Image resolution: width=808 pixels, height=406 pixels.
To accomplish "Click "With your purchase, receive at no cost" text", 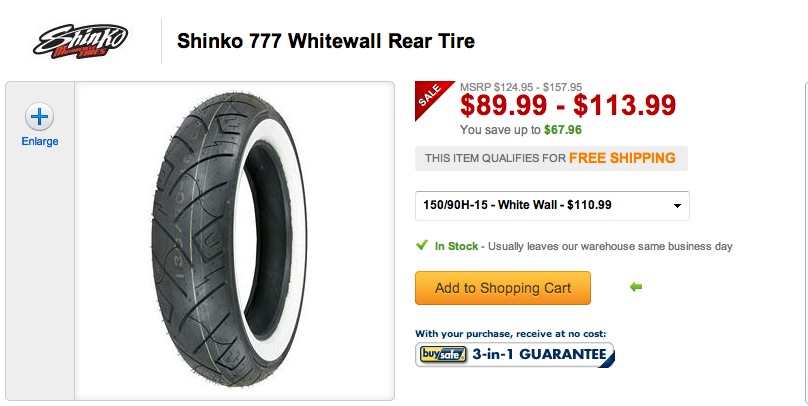I will (x=511, y=334).
